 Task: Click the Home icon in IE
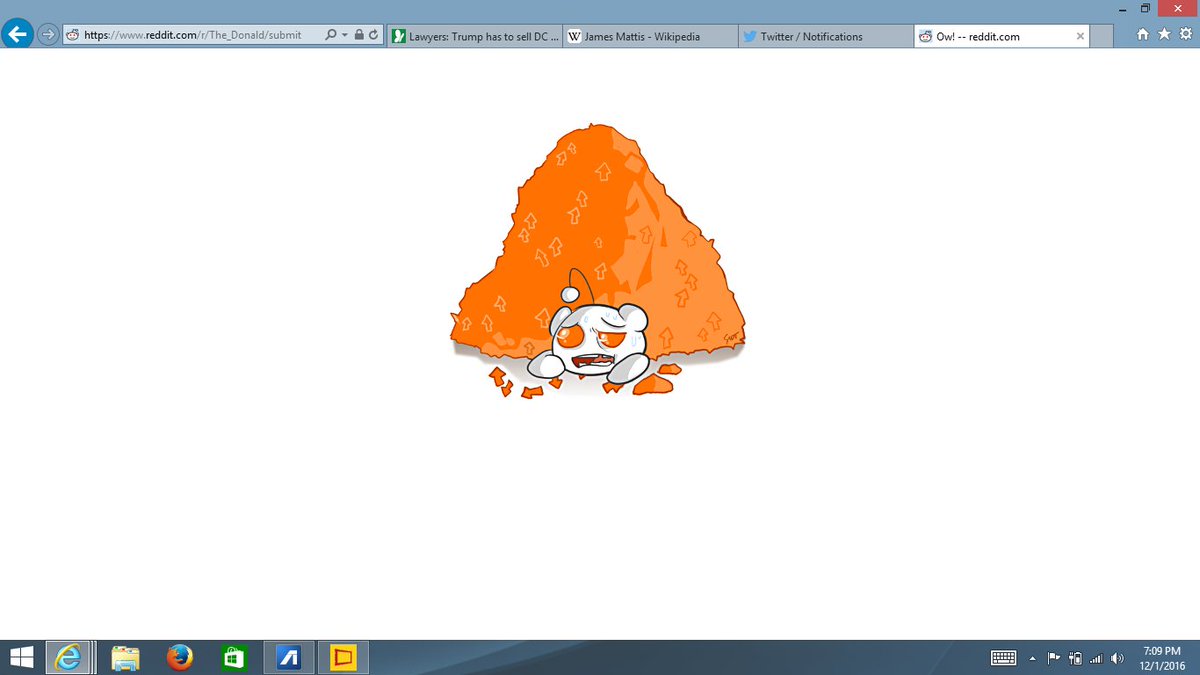[1143, 35]
